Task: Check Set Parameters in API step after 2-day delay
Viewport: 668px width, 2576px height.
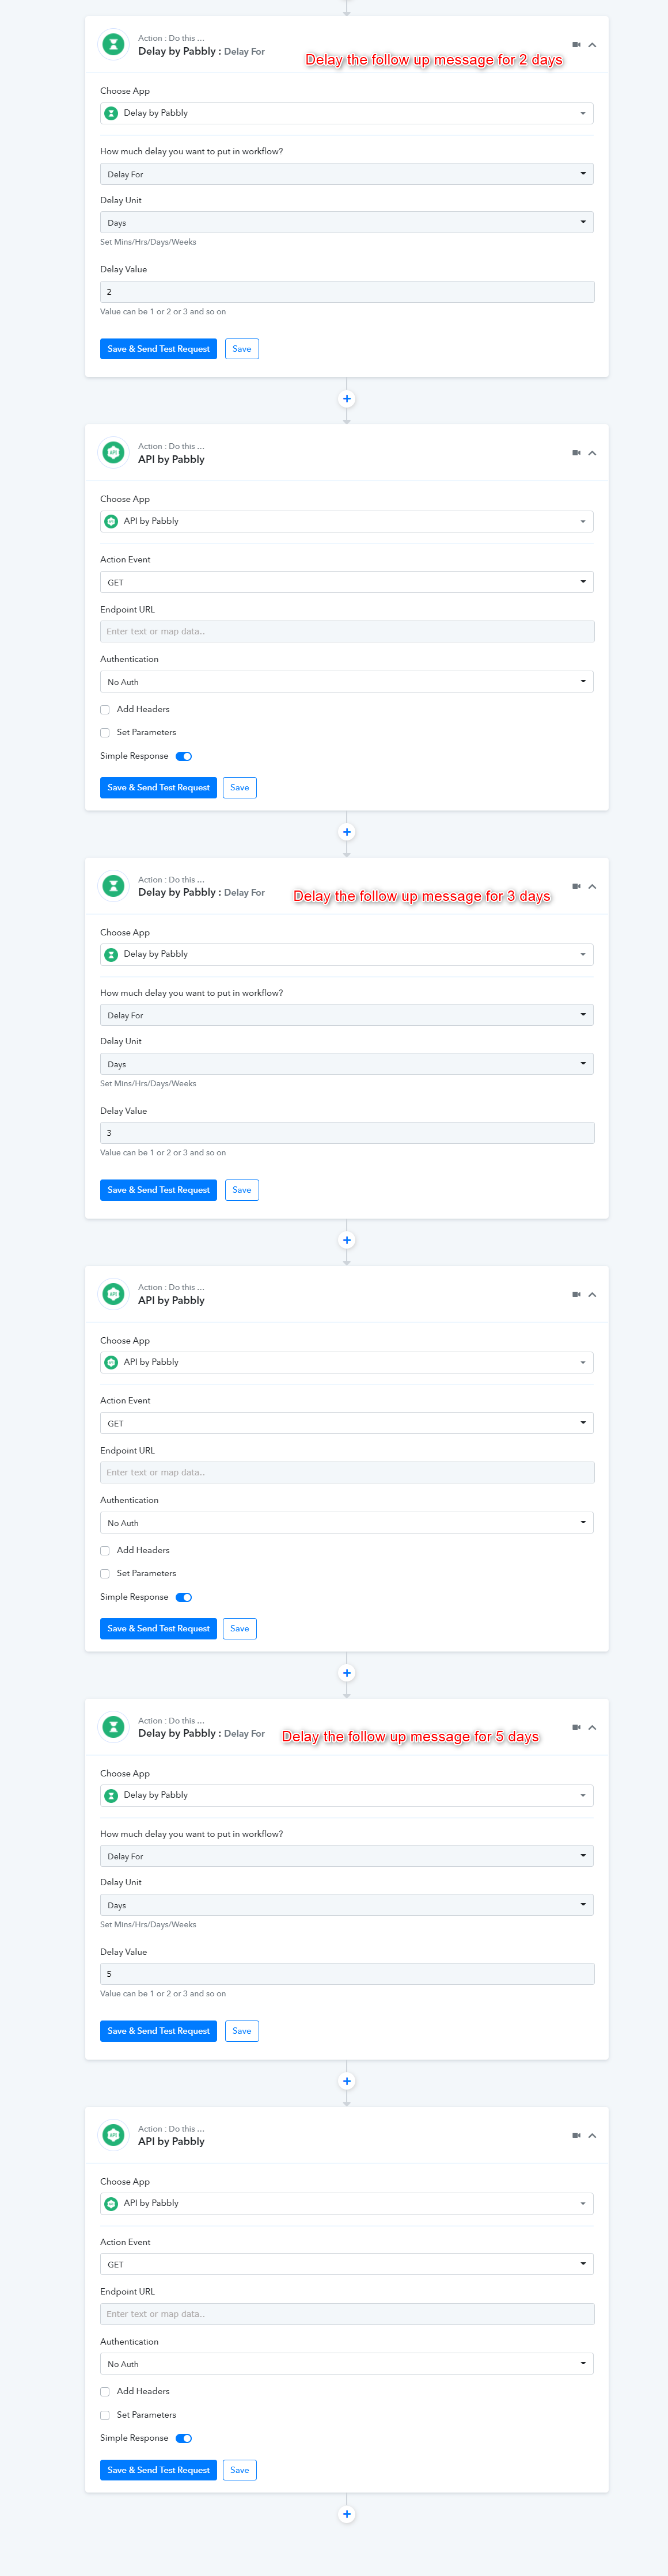Action: tap(105, 733)
